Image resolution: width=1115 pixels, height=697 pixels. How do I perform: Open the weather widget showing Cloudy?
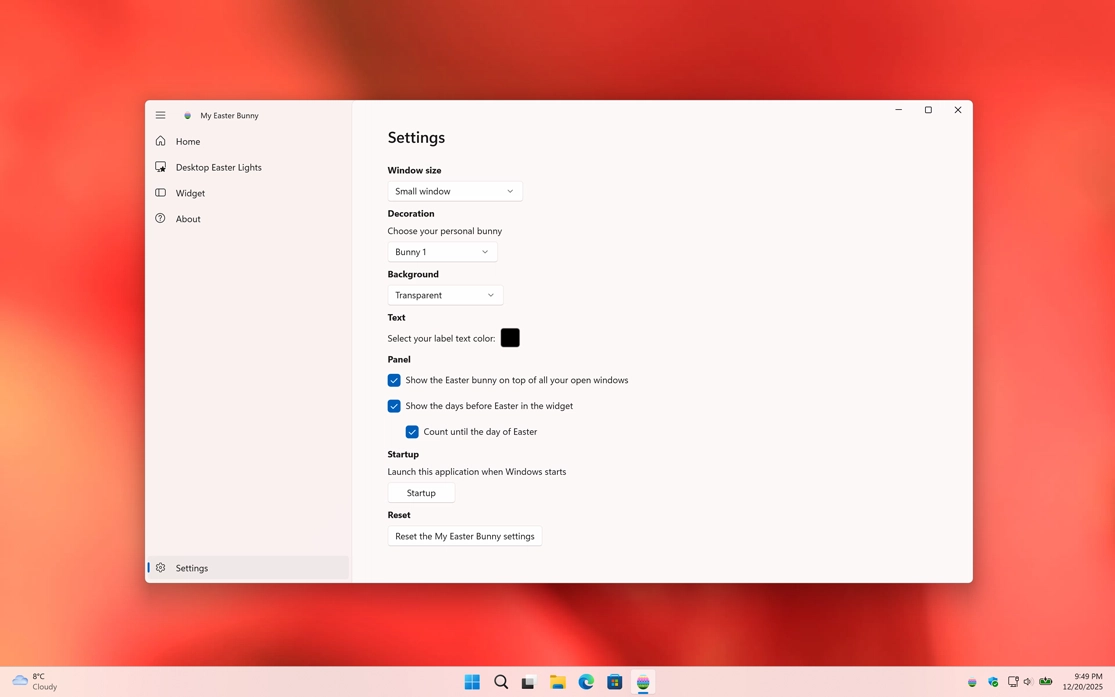[x=35, y=682]
